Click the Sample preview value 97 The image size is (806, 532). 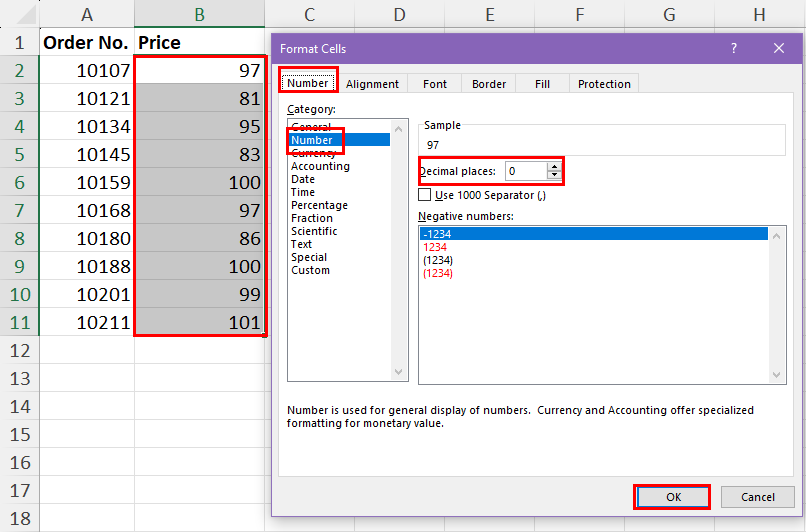(433, 145)
